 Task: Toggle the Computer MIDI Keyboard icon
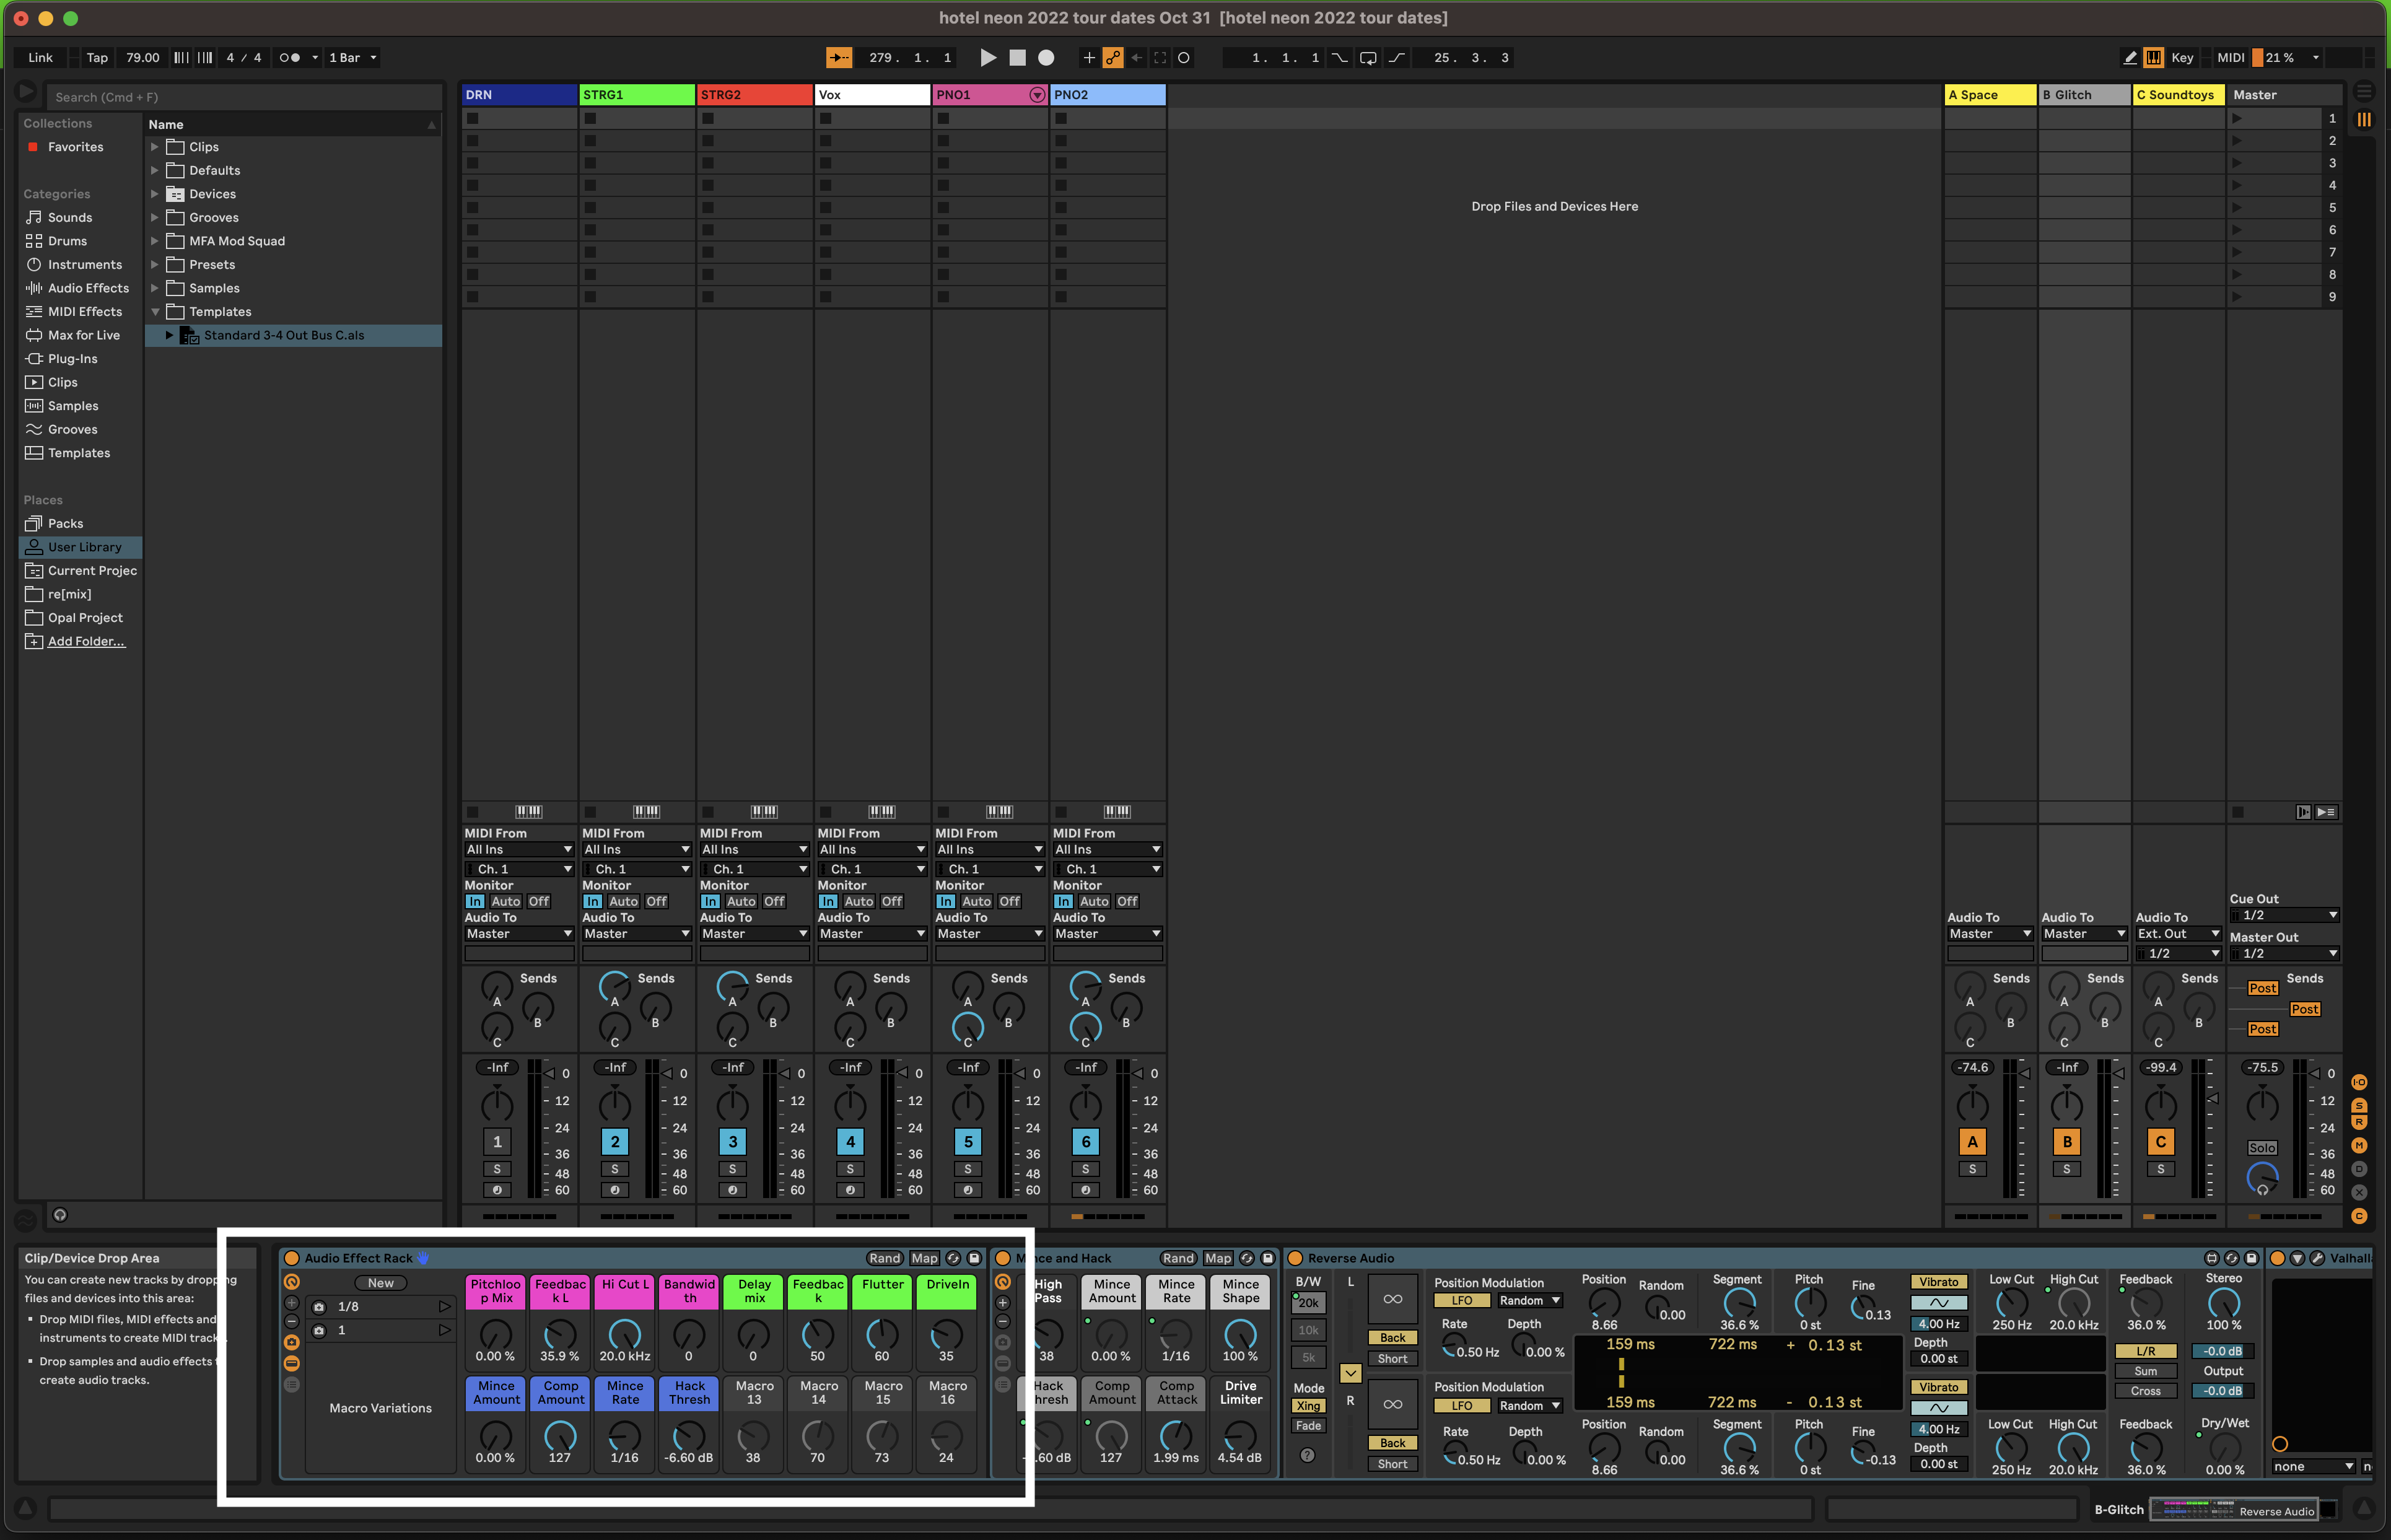[x=2154, y=58]
